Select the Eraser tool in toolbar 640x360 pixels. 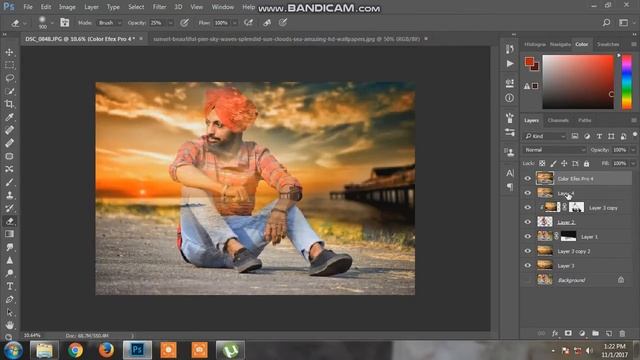(9, 221)
